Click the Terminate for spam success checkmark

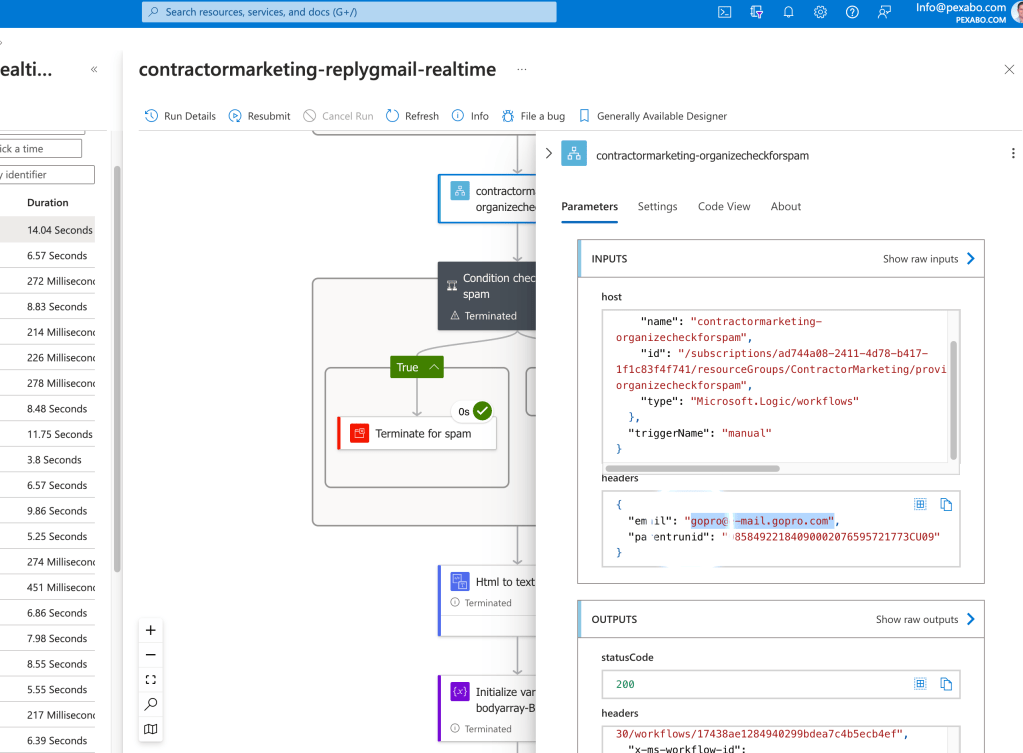pos(482,411)
